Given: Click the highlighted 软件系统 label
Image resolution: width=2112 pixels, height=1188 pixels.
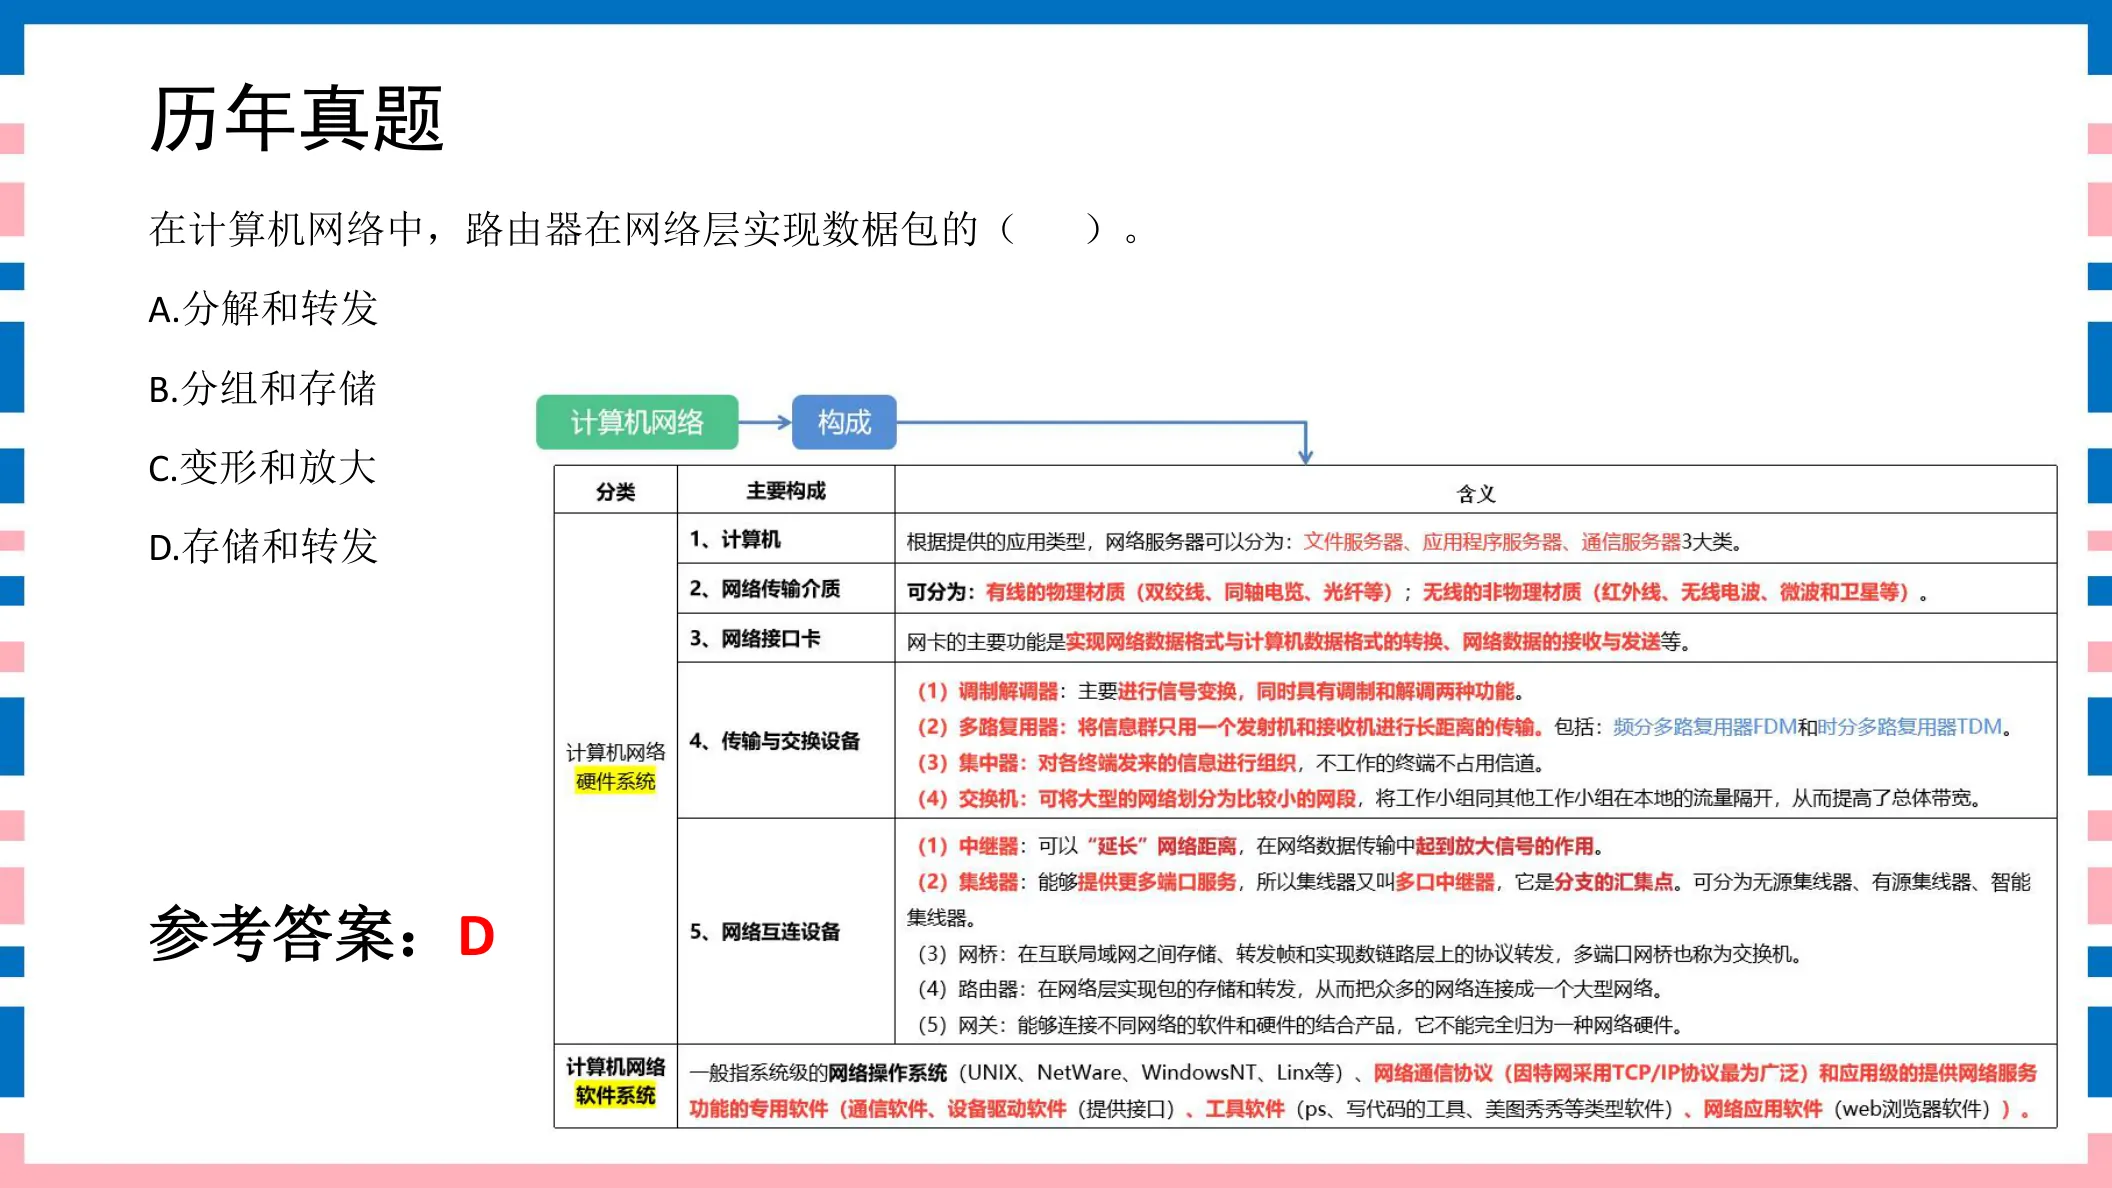Looking at the screenshot, I should coord(615,1096).
